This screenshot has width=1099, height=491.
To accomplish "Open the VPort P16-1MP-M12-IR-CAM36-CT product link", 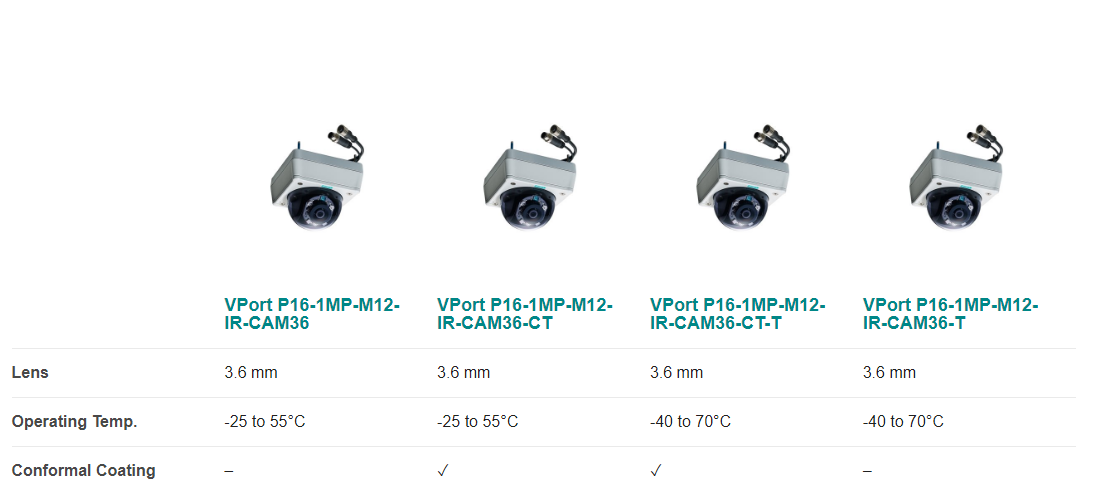I will point(525,314).
